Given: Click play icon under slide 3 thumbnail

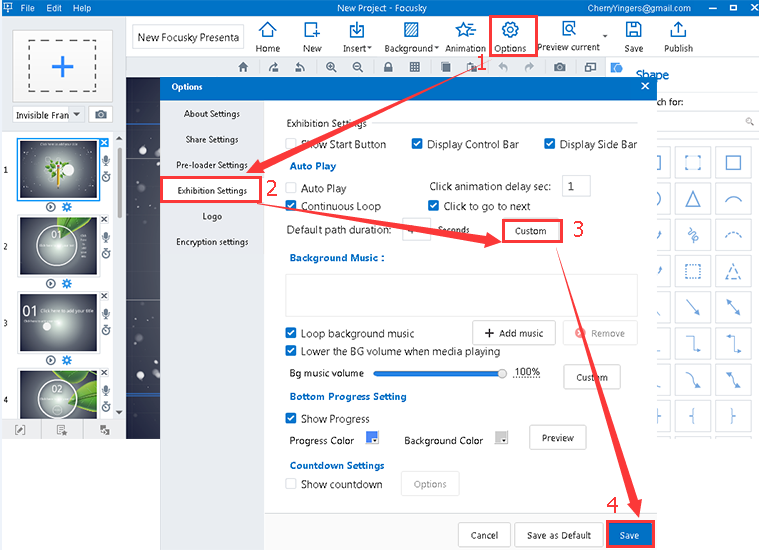Looking at the screenshot, I should 50,360.
